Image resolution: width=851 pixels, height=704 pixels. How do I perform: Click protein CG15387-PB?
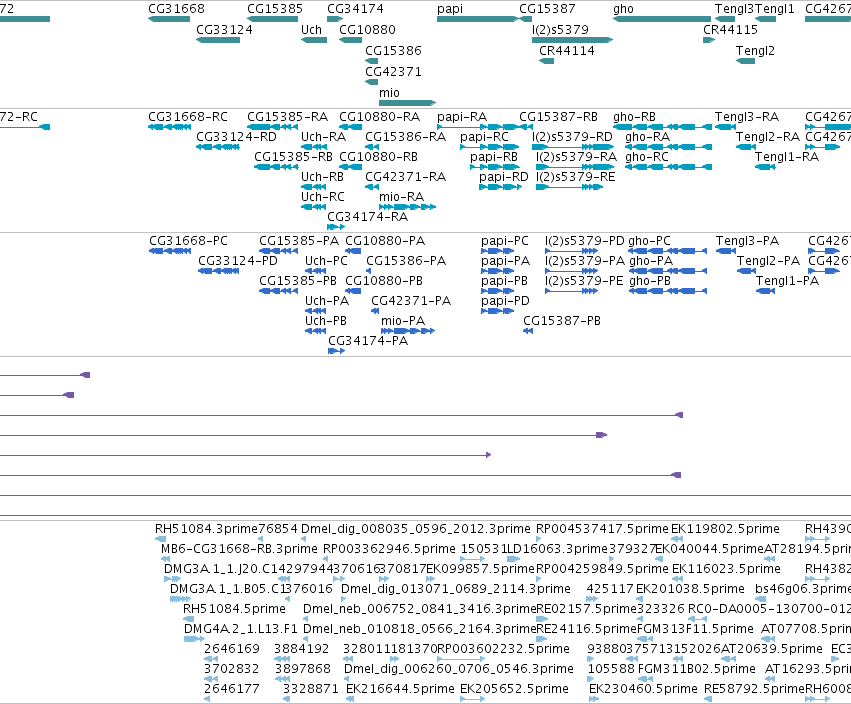pos(562,321)
